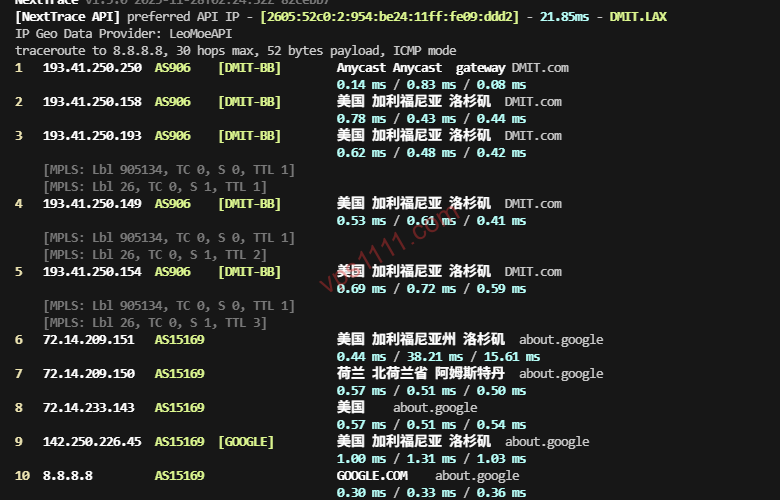
Task: Click the traceroute to 8.8.8.8 header line
Action: 236,51
